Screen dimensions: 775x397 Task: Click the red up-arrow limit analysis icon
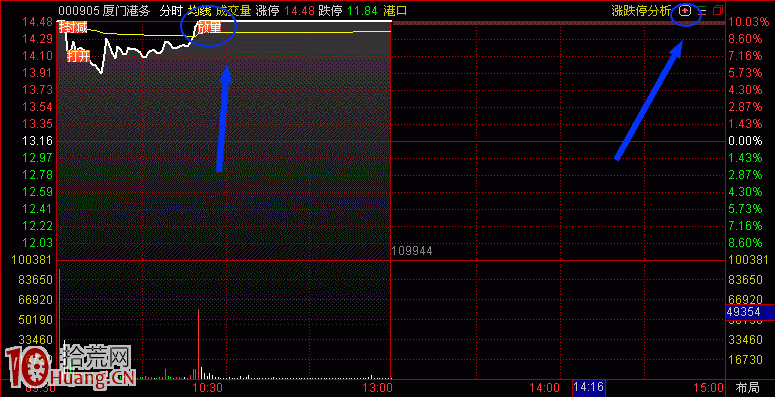685,10
